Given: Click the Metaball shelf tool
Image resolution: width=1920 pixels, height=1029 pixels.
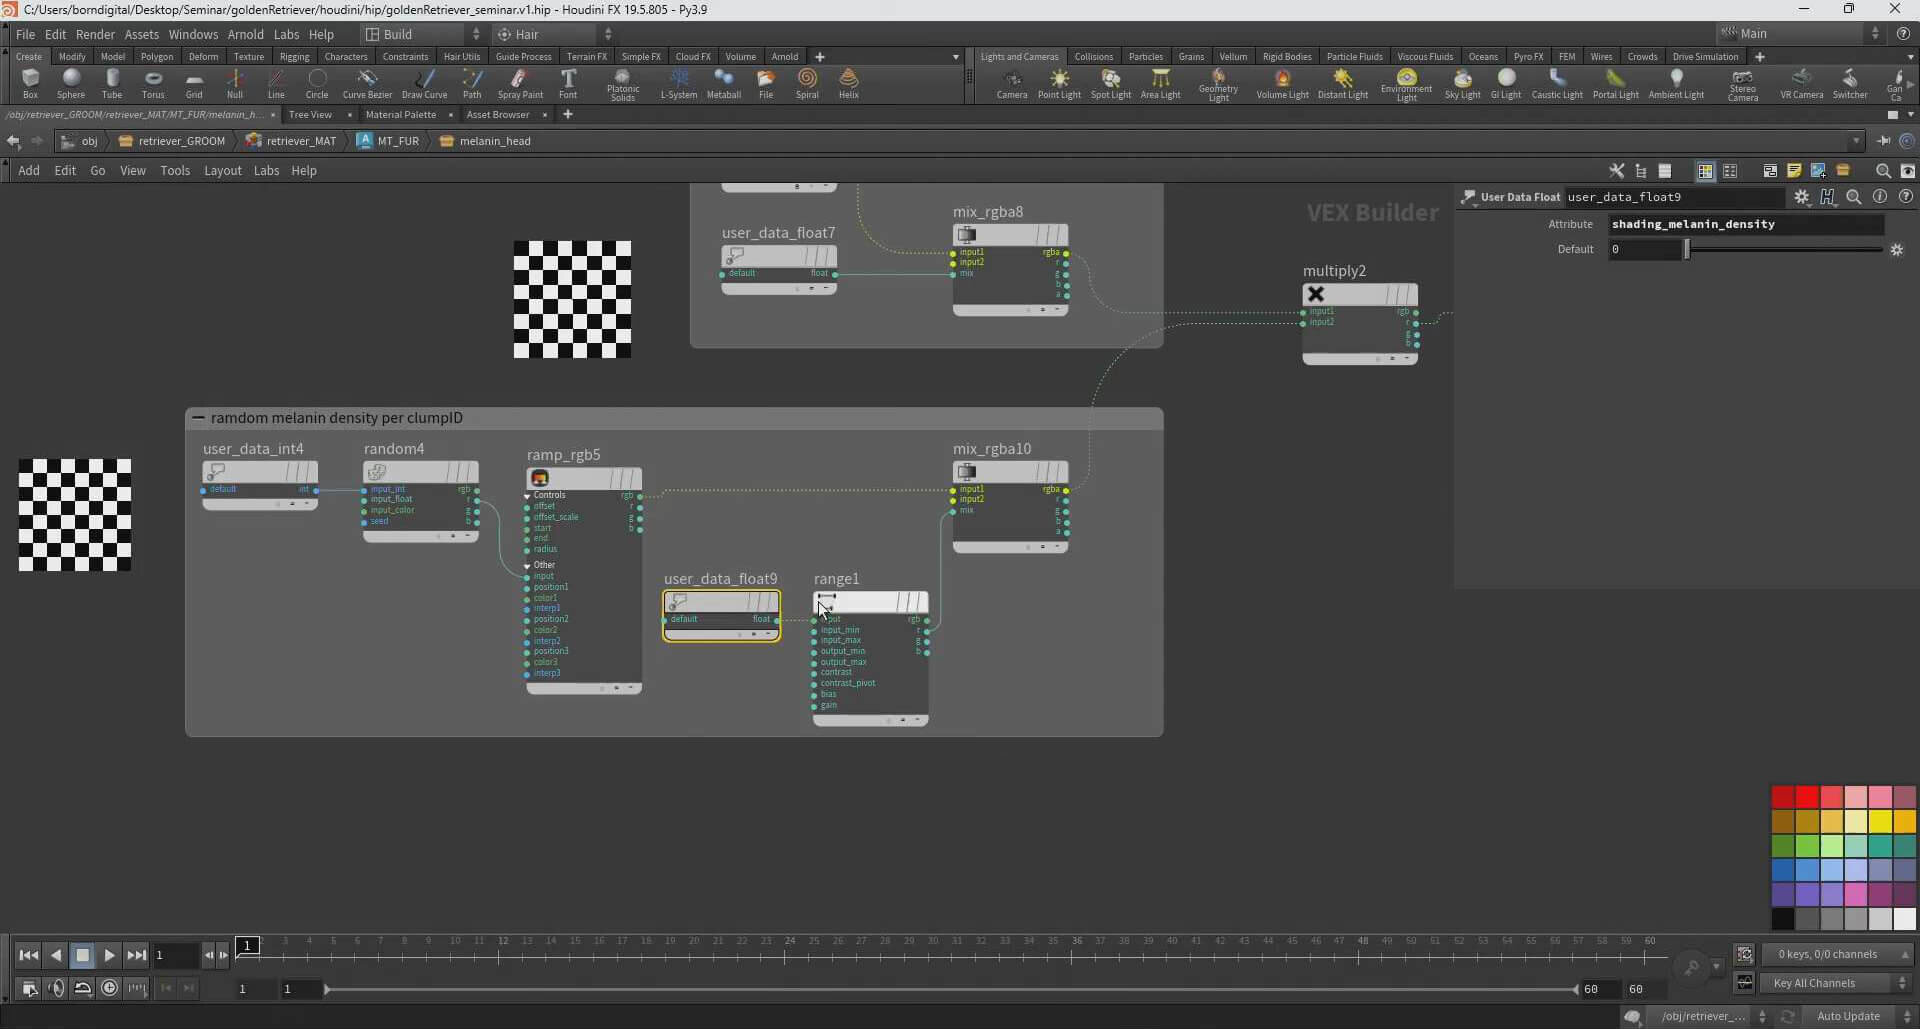Looking at the screenshot, I should click(x=723, y=82).
